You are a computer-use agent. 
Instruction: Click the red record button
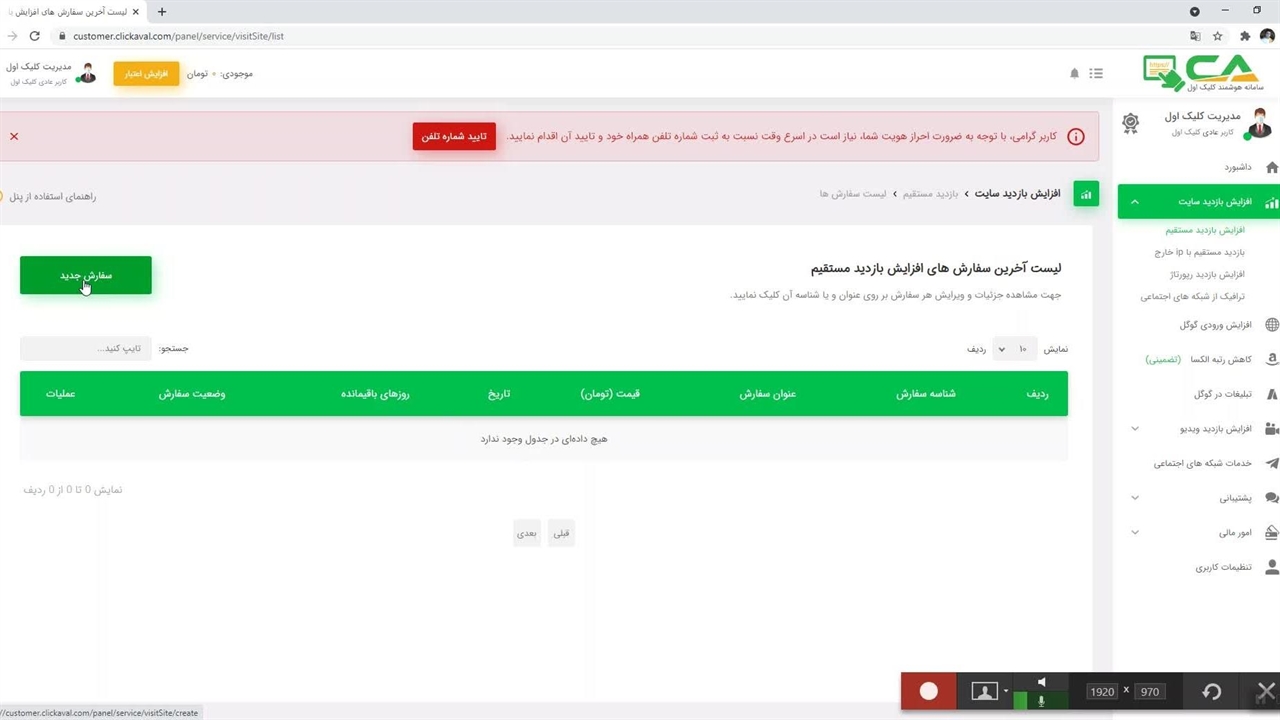coord(929,691)
